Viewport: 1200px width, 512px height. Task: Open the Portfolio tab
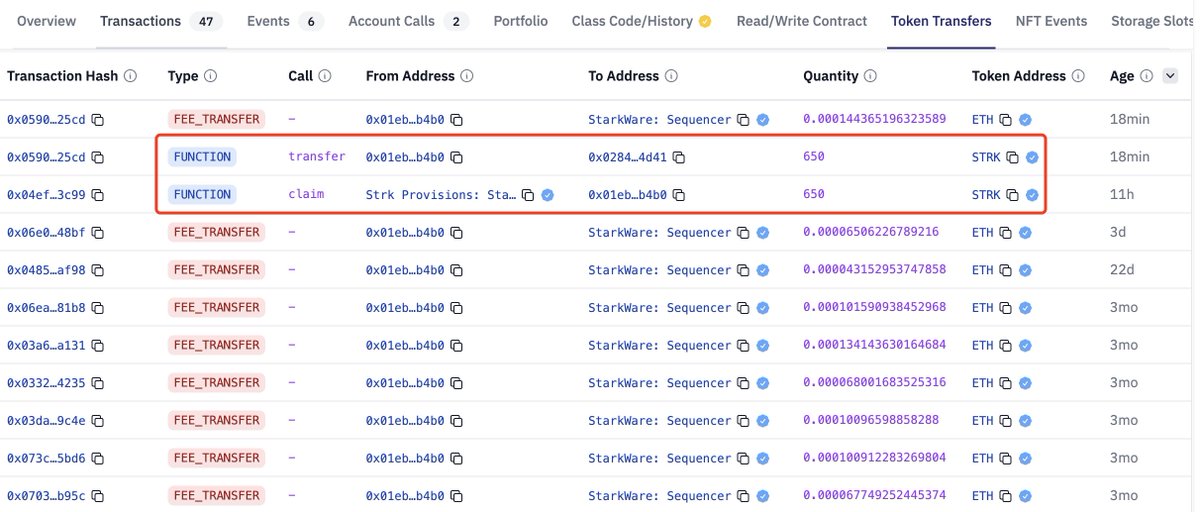click(521, 21)
